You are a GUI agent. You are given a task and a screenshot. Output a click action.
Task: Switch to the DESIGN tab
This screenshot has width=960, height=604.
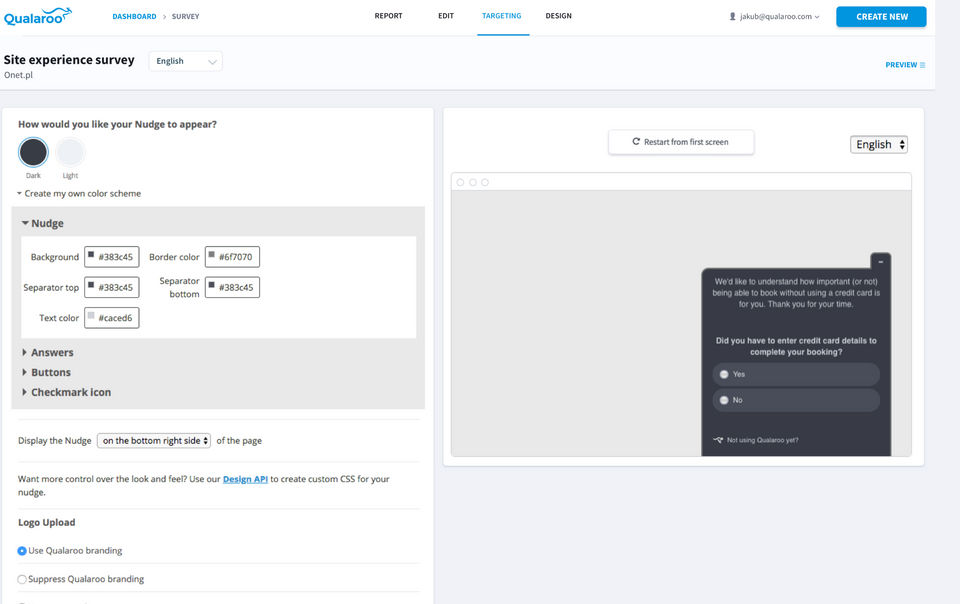[x=558, y=16]
